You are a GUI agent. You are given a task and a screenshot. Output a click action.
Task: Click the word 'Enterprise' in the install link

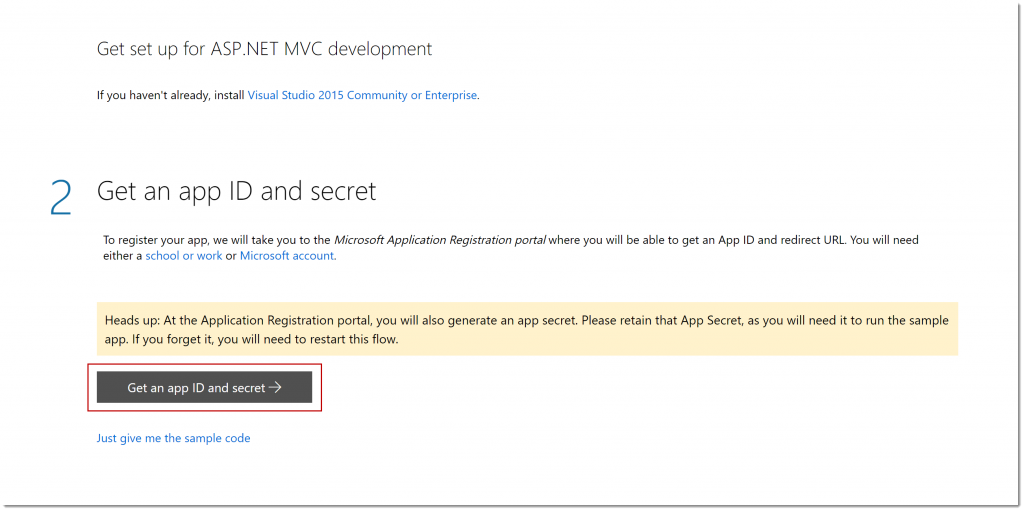point(451,96)
